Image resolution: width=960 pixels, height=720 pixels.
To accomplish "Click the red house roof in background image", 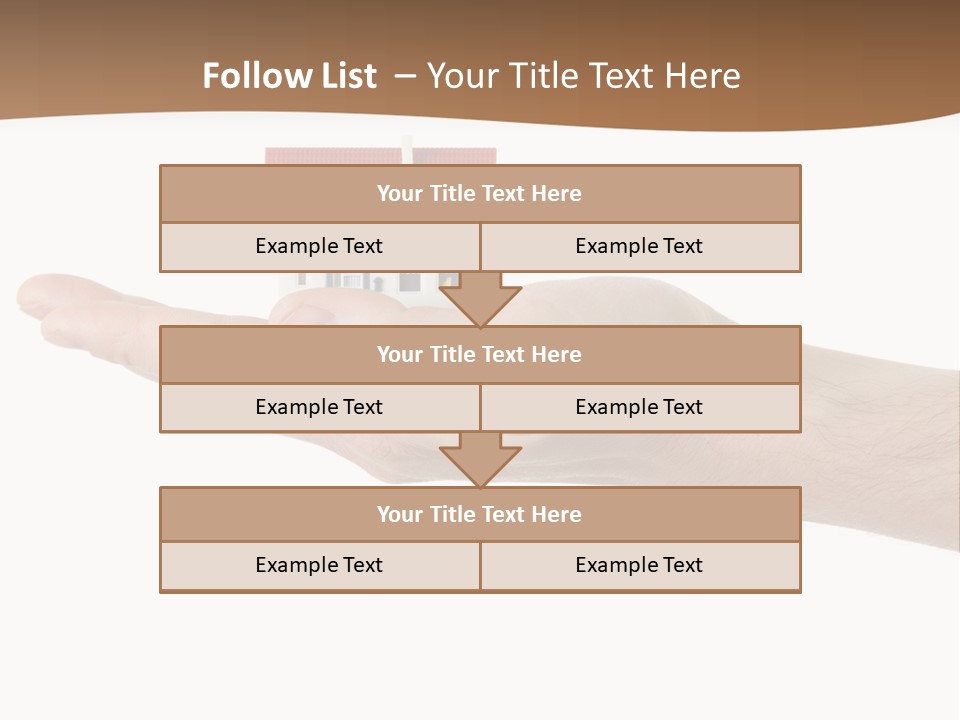I will click(x=330, y=156).
